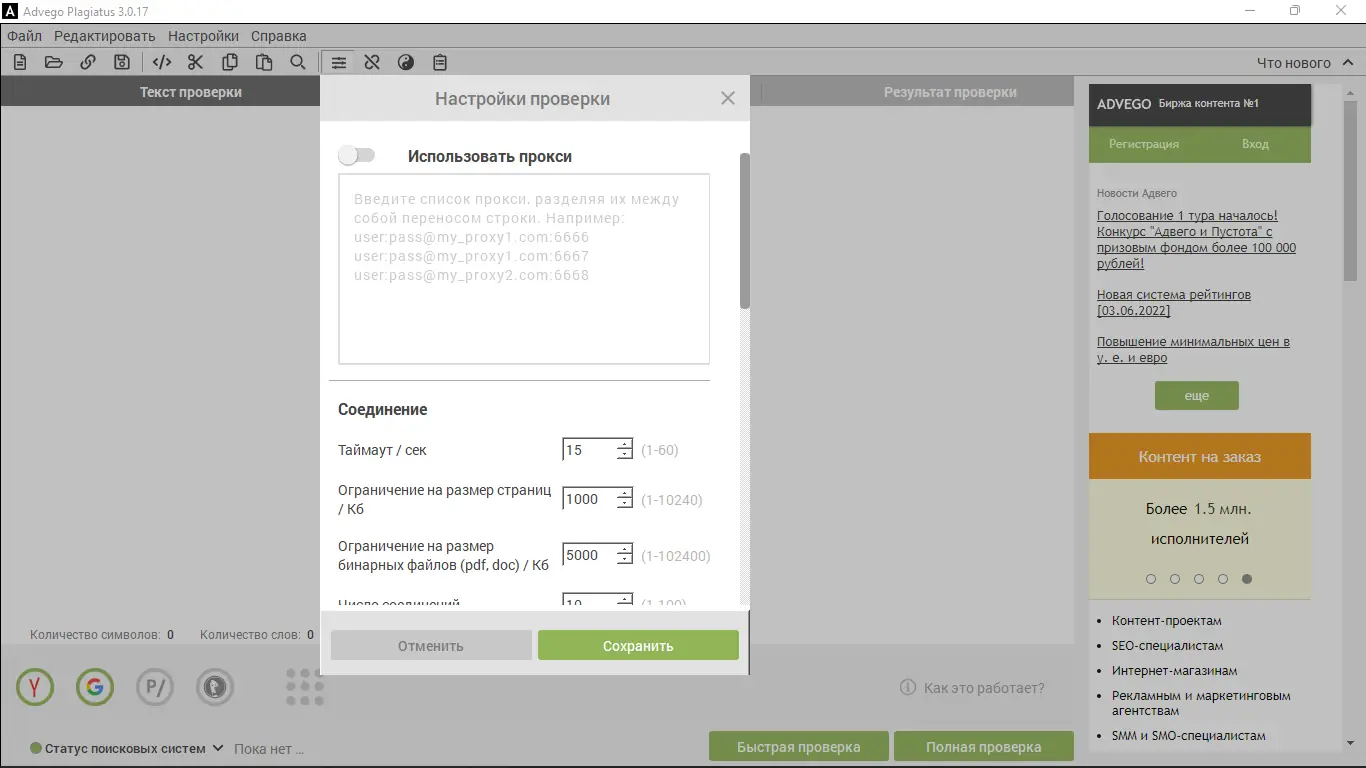The width and height of the screenshot is (1366, 768).
Task: Click the Контент-проектам list item
Action: coord(1167,621)
